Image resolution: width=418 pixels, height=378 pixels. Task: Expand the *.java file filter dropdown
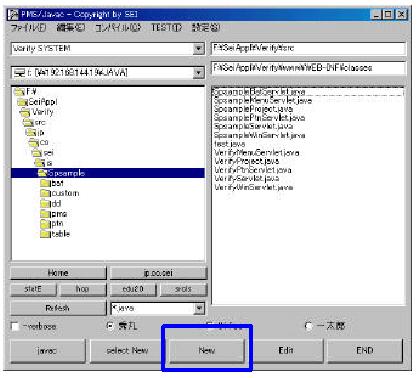(199, 308)
